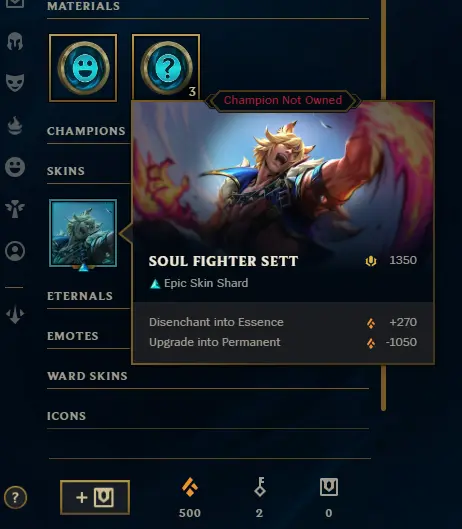
Task: Go to the Icons section
Action: pos(66,416)
